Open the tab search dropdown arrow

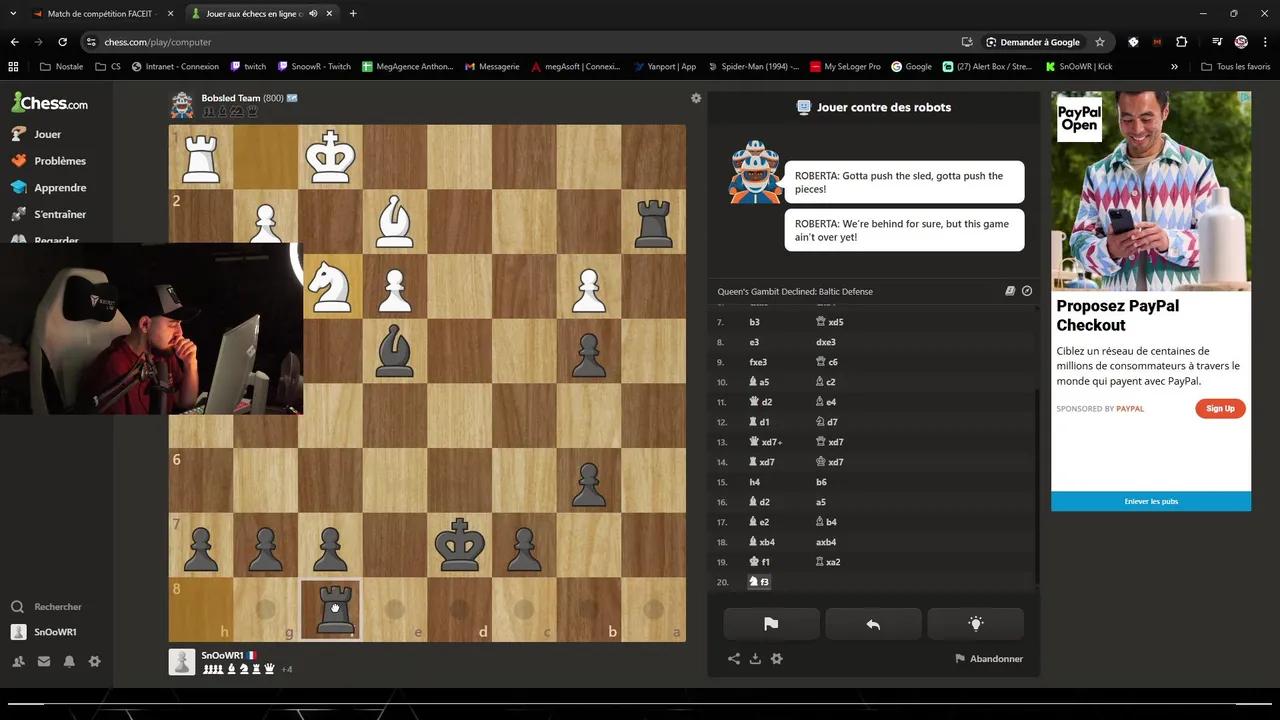13,14
